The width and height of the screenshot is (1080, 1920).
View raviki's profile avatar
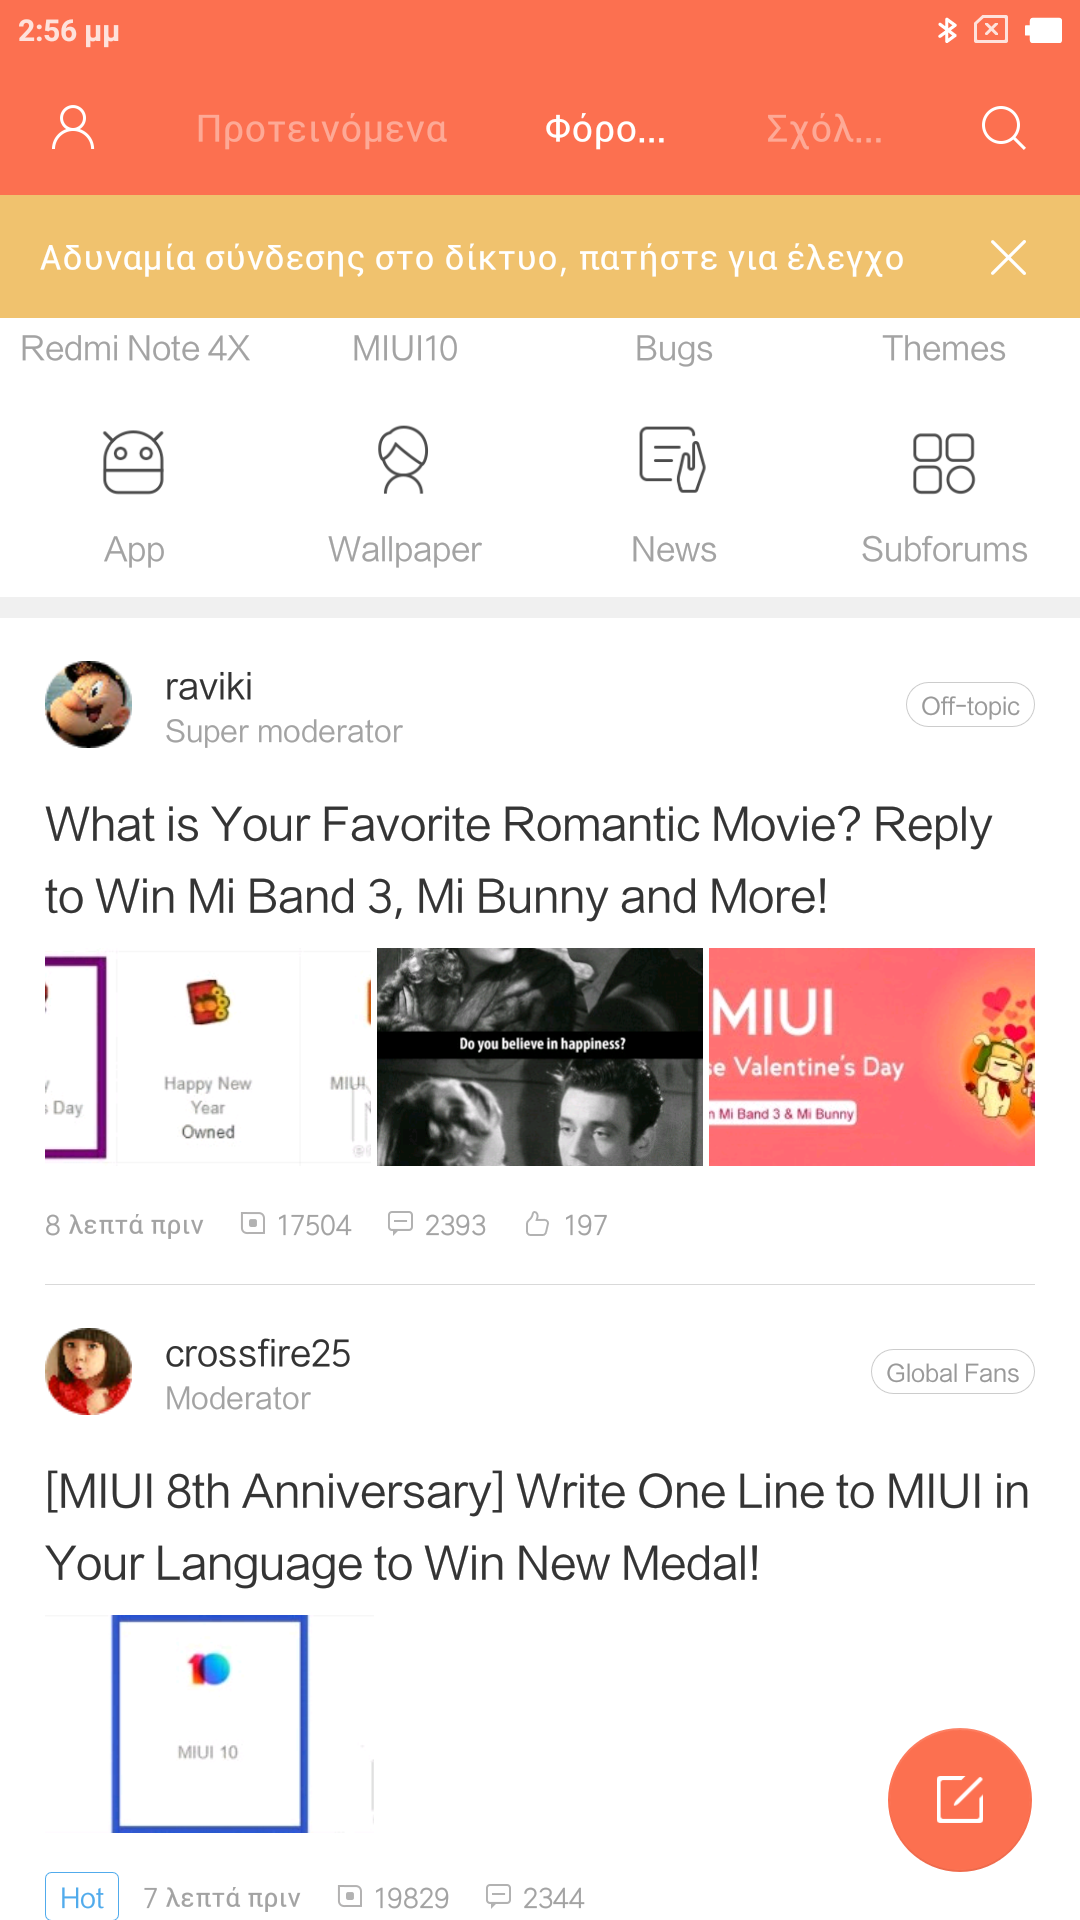[x=88, y=704]
